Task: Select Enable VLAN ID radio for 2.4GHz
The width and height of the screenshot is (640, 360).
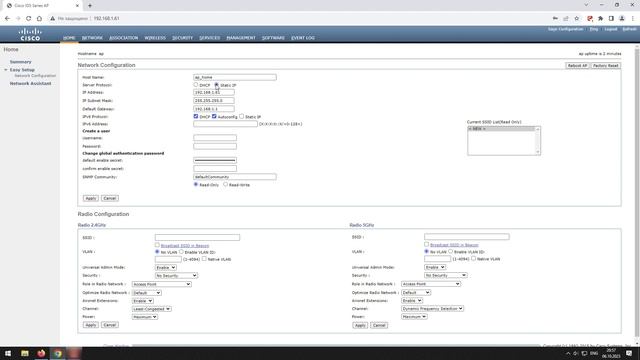Action: point(182,252)
